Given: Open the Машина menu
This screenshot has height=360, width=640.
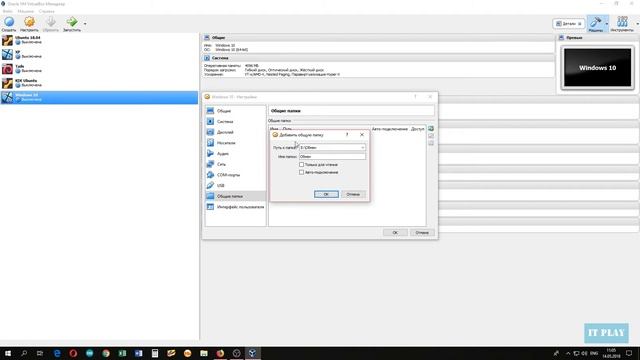Looking at the screenshot, I should click(x=25, y=11).
